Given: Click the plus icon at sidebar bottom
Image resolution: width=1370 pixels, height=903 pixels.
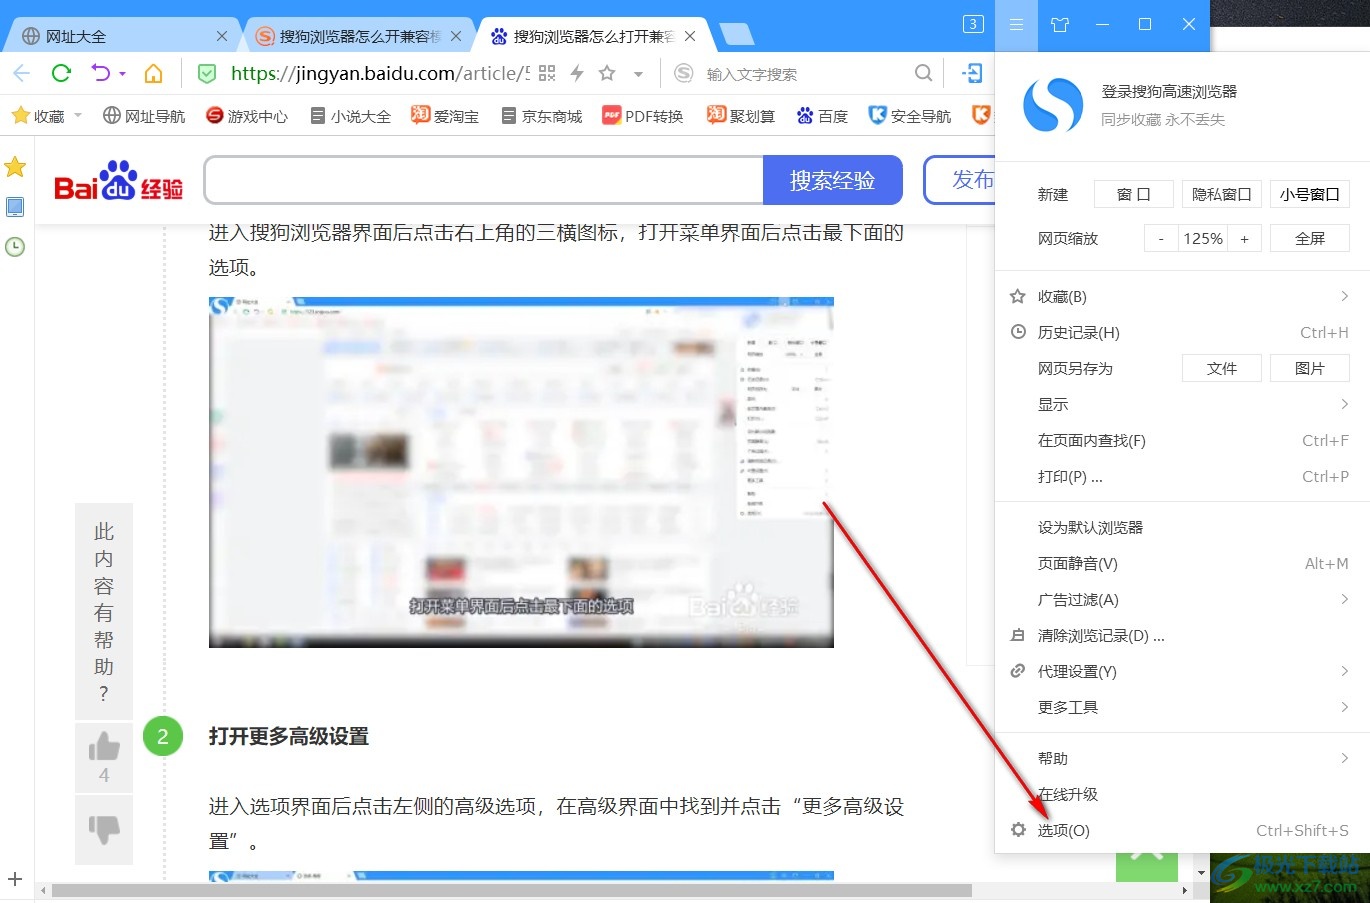Looking at the screenshot, I should coord(15,880).
